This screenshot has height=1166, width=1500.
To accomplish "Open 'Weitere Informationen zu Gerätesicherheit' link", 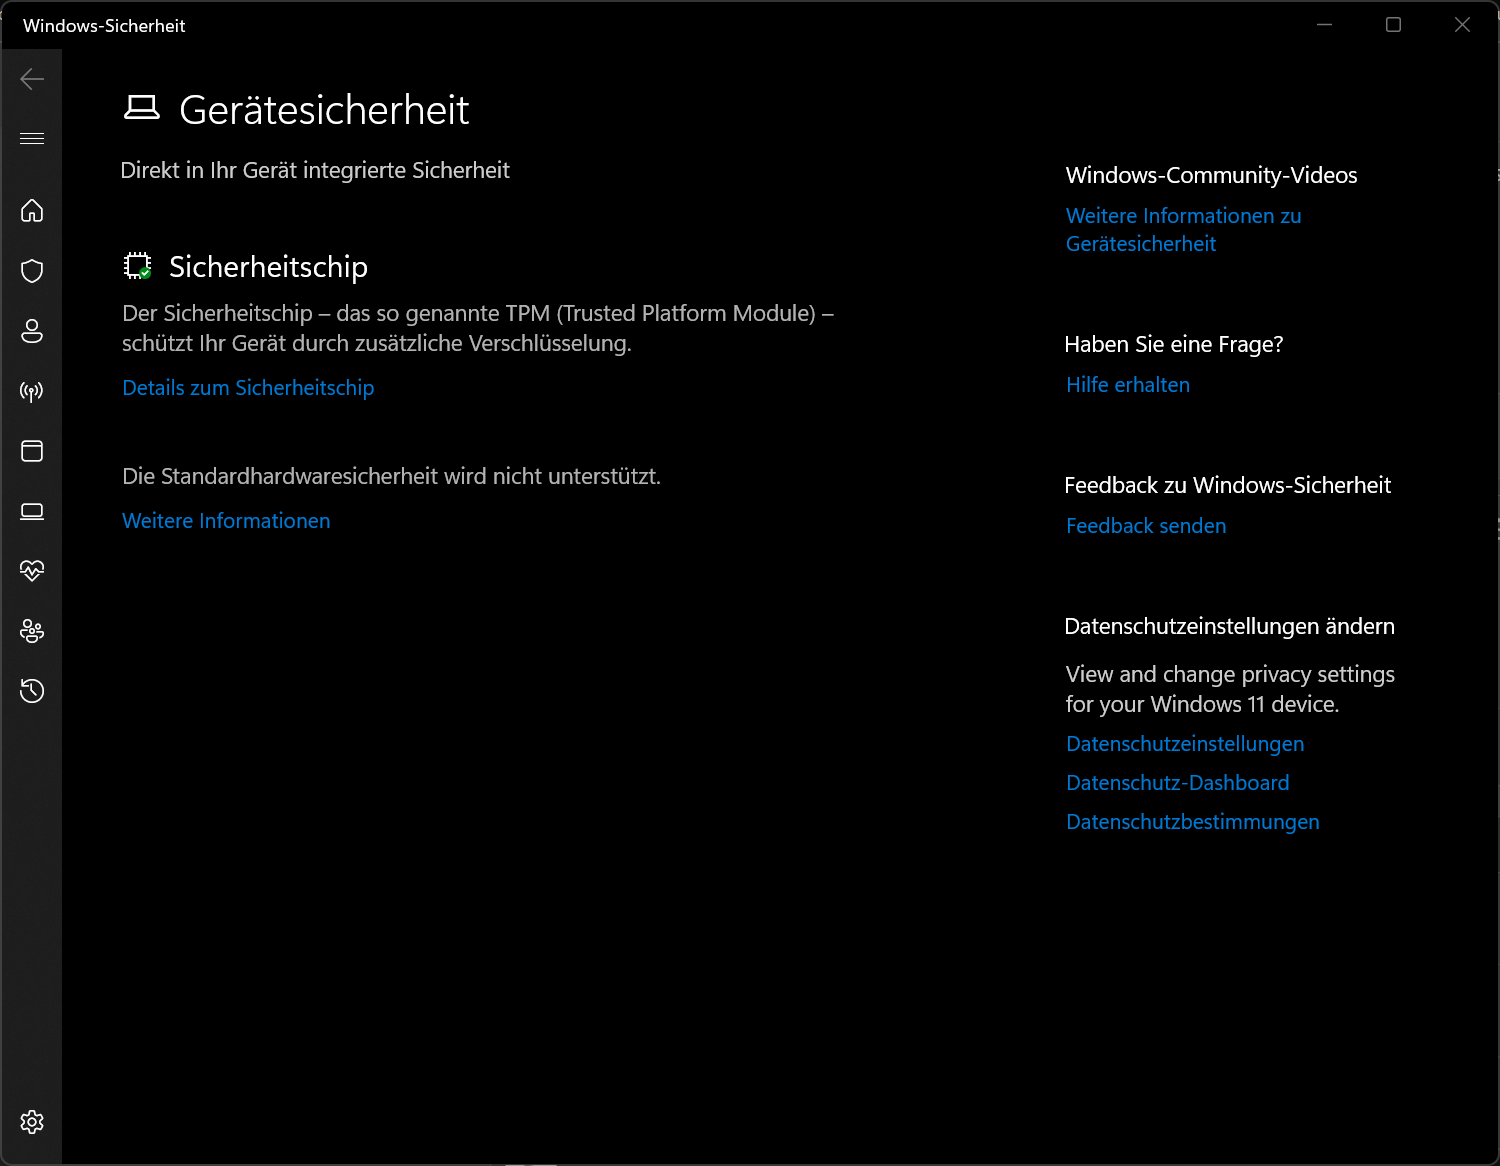I will (x=1184, y=230).
